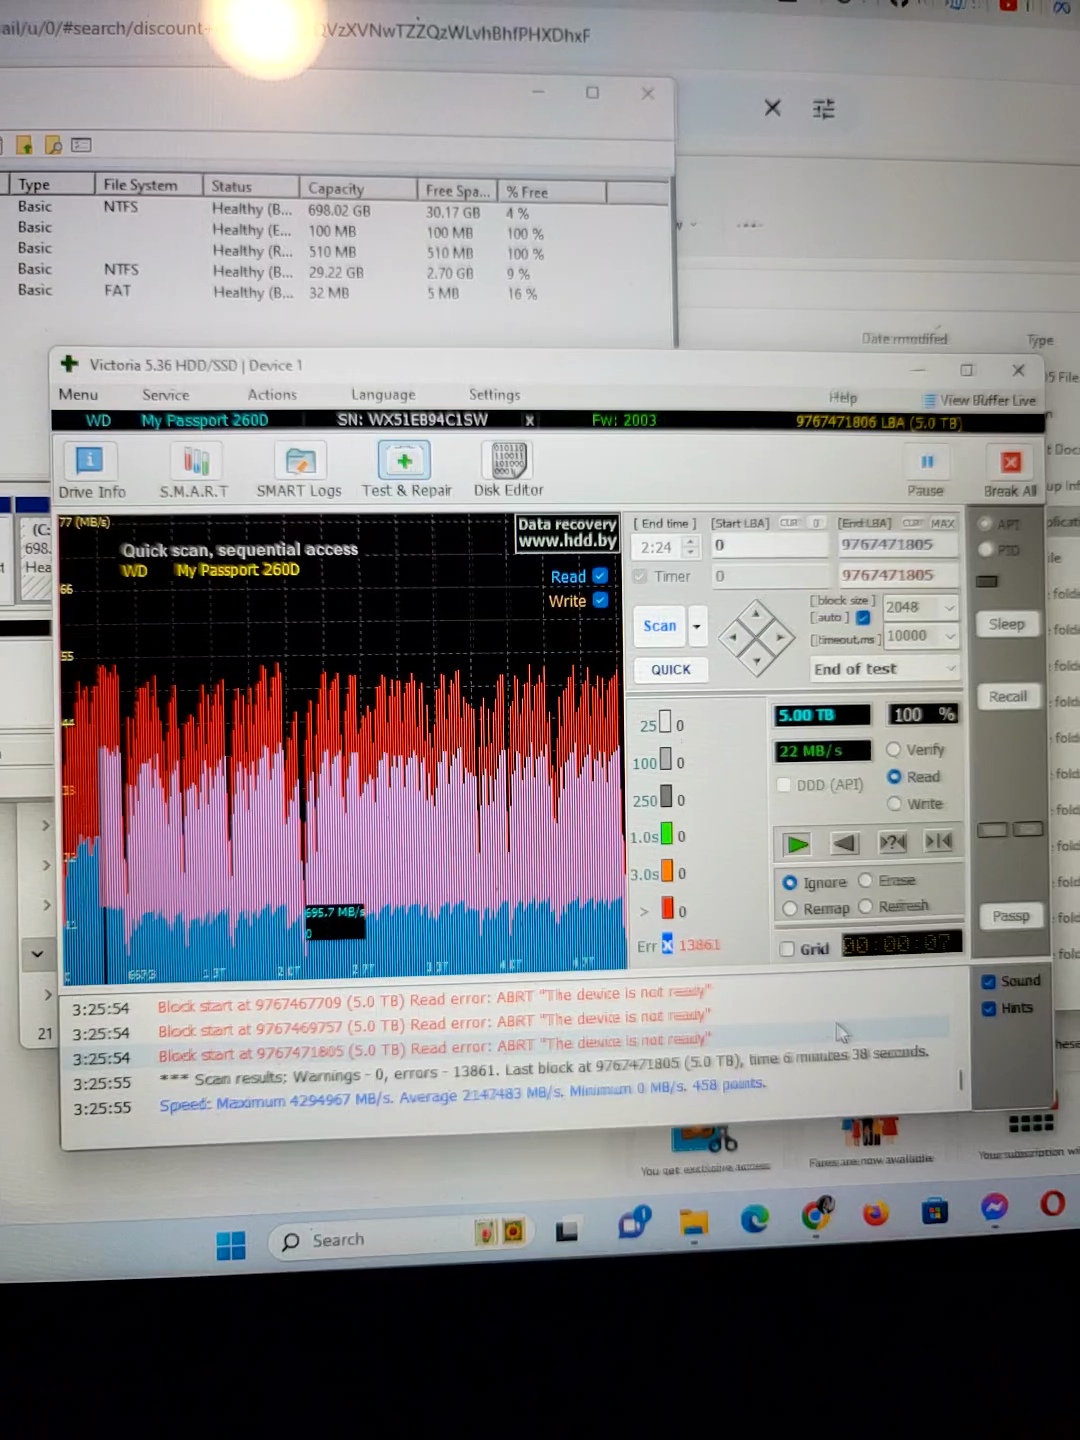
Task: Open Drive Info in Victoria toolbar
Action: click(91, 470)
